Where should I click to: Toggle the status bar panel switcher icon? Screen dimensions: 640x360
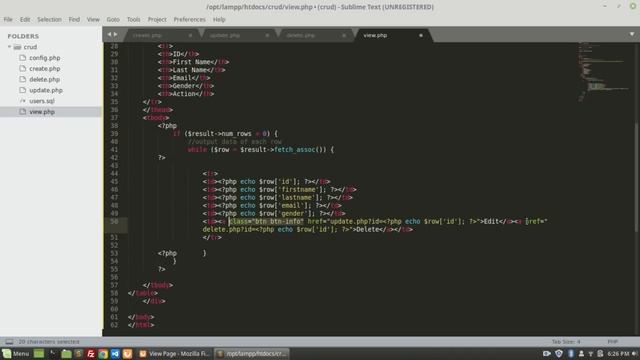click(9, 342)
